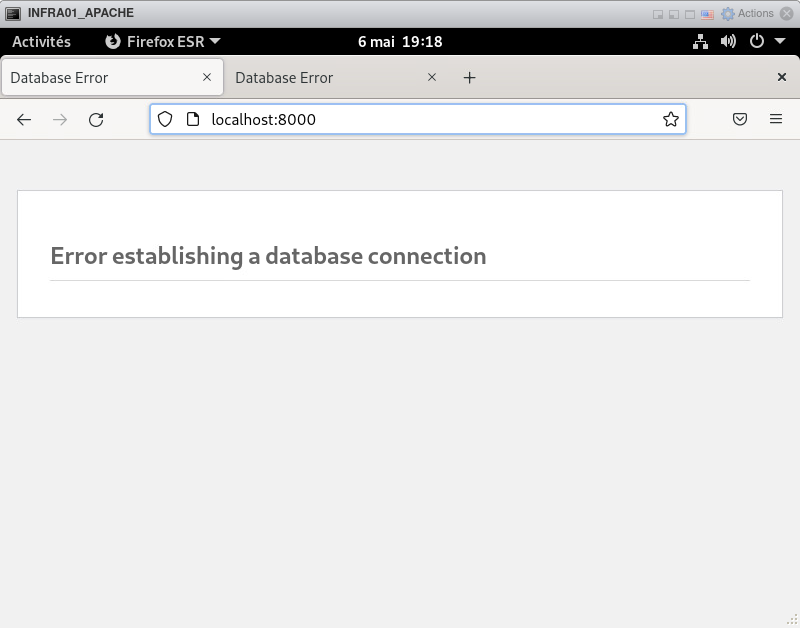The image size is (800, 628).
Task: Reload the current page
Action: 96,120
